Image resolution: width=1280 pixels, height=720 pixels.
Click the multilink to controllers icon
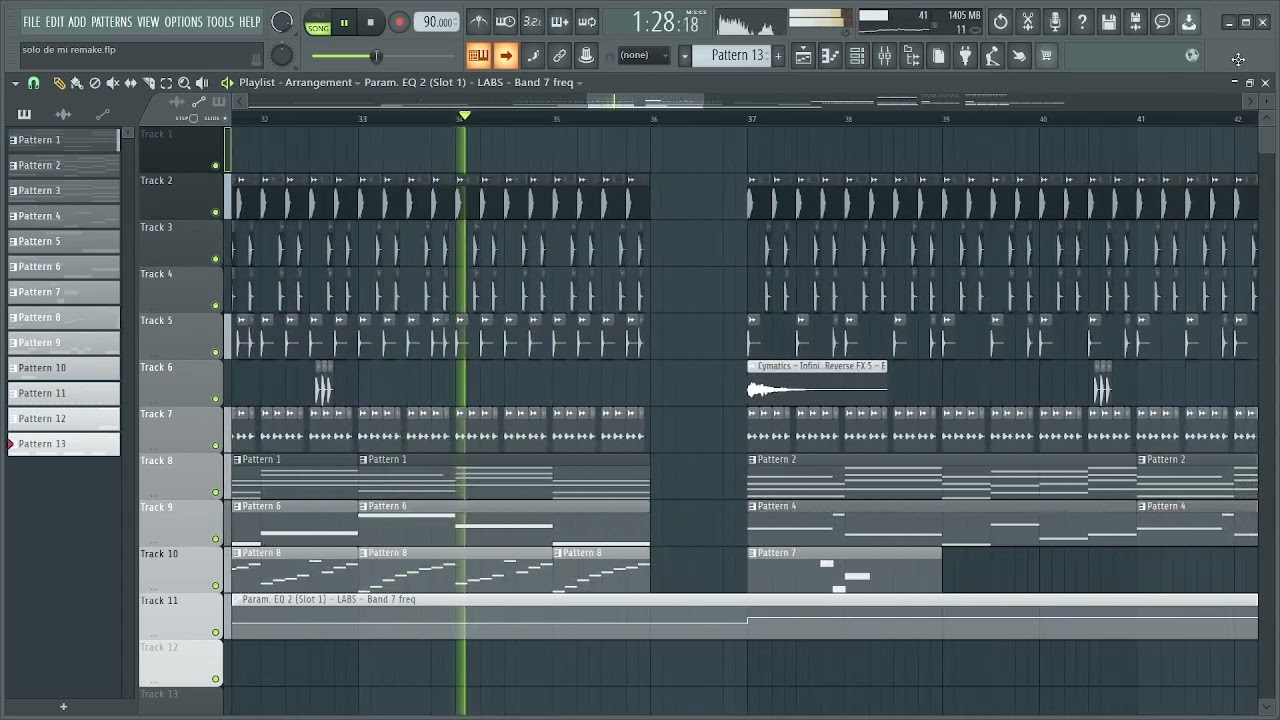[x=560, y=56]
